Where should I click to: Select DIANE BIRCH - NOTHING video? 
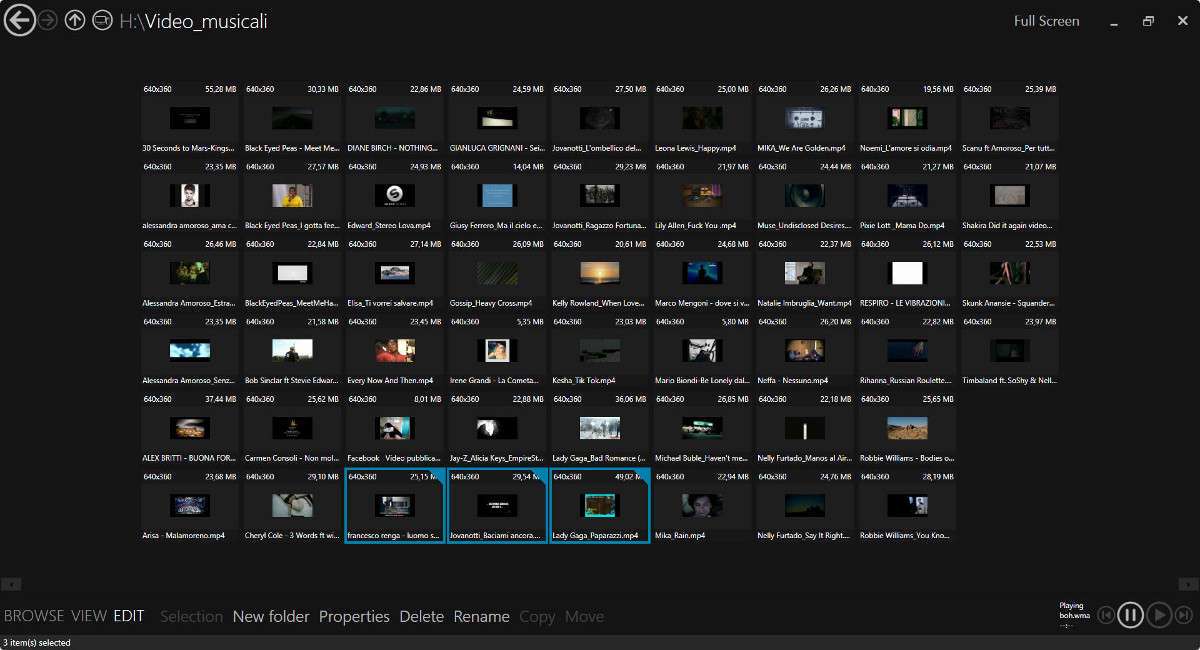(x=395, y=118)
